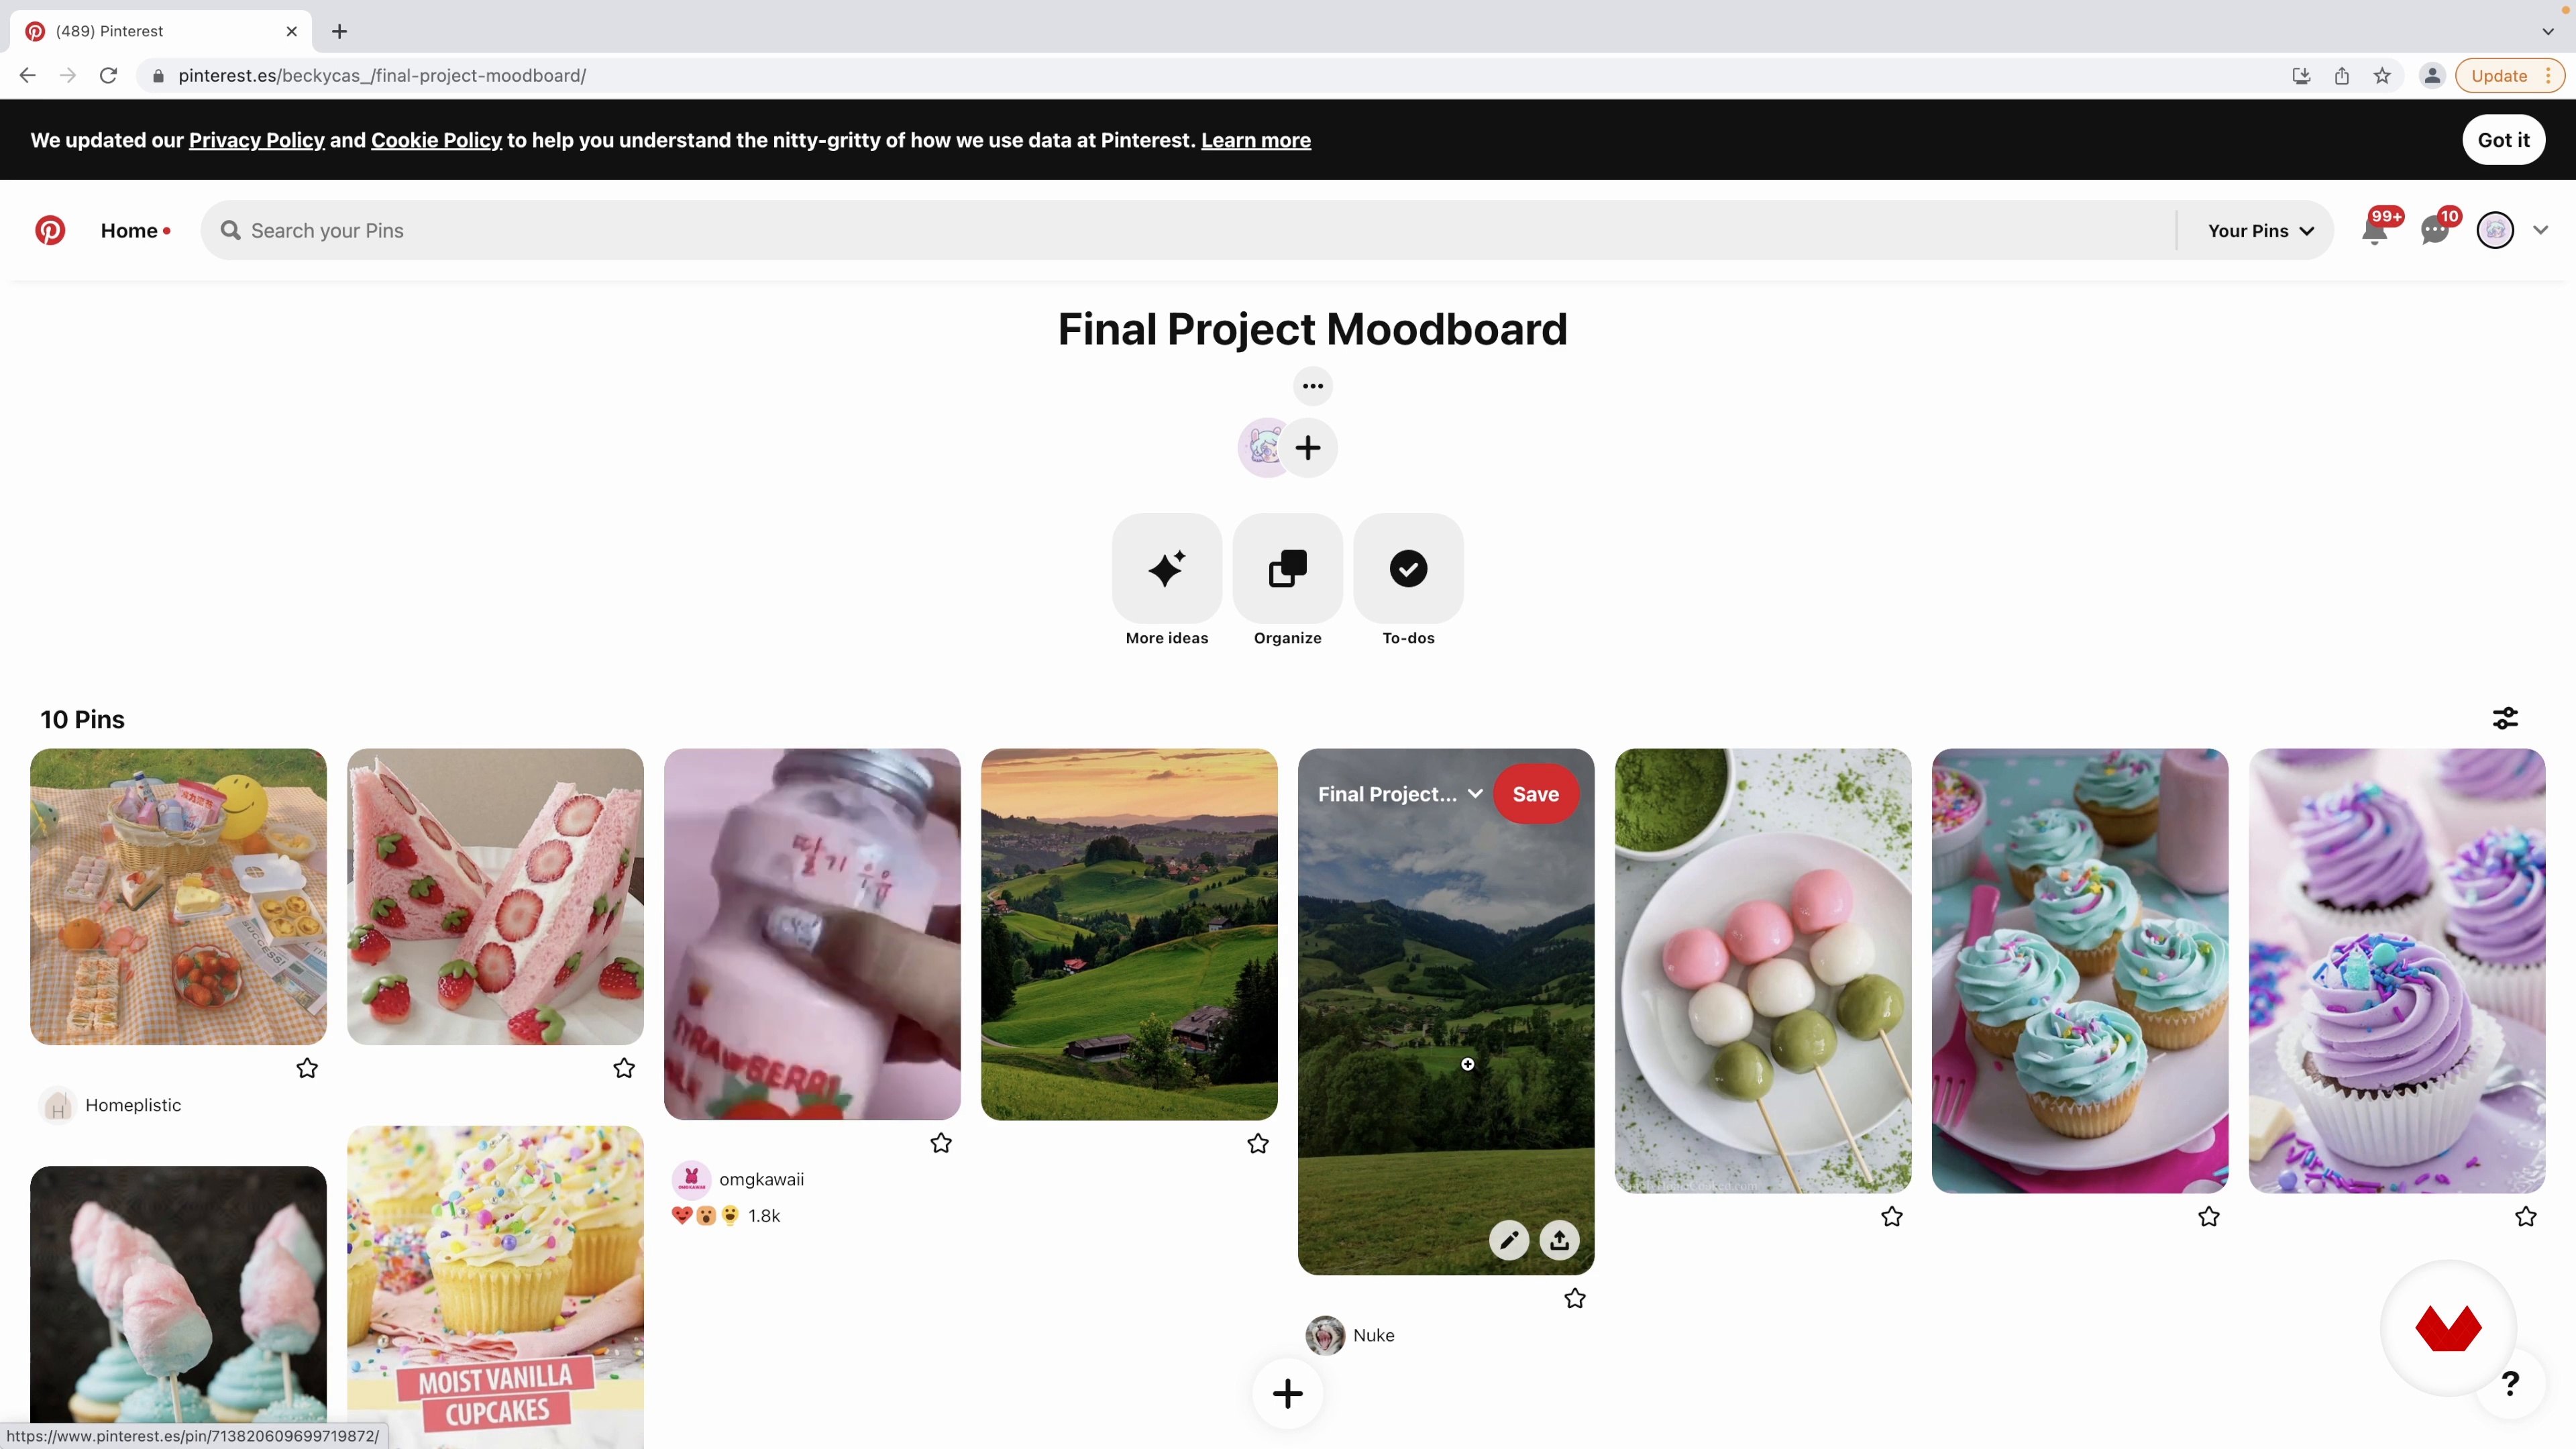This screenshot has width=2576, height=1449.
Task: Click the address bar URL
Action: tap(382, 76)
